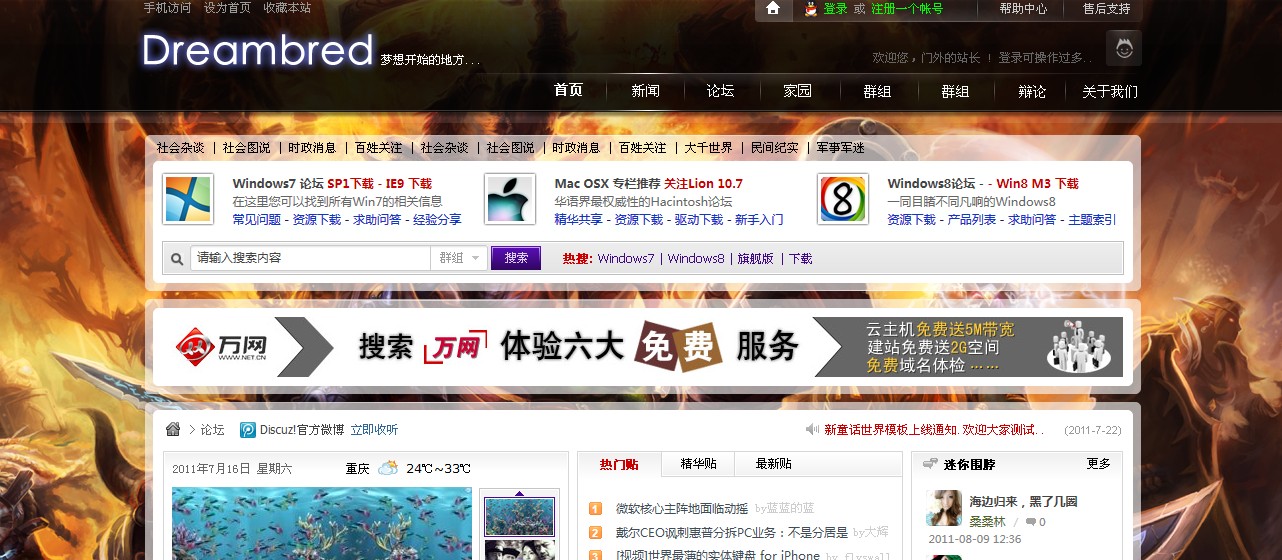Open the post 微软核心主阵地面临动摇
Viewport: 1282px width, 560px height.
click(x=682, y=509)
